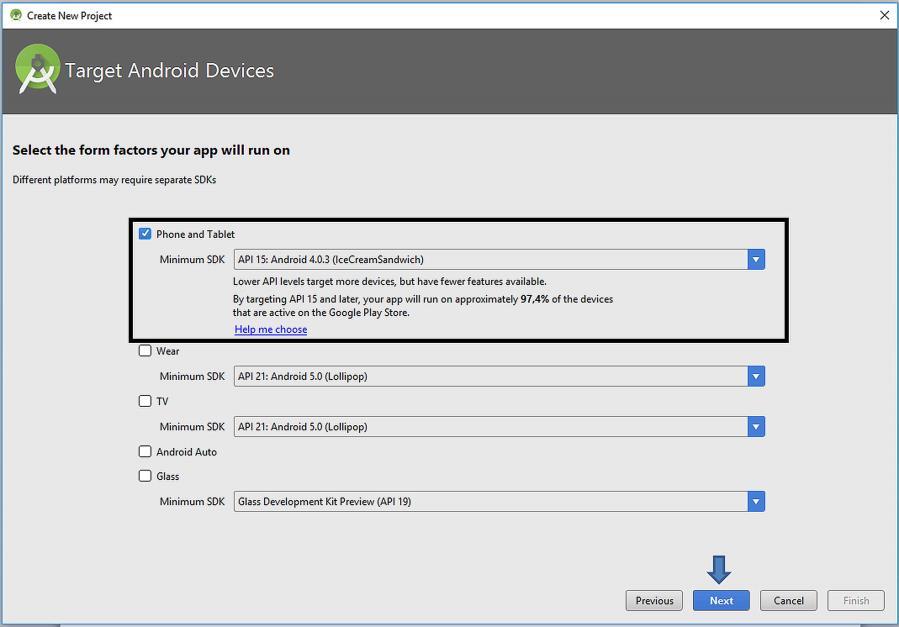This screenshot has height=627, width=899.
Task: Click the 'Target Android Devices' heading
Action: [x=170, y=70]
